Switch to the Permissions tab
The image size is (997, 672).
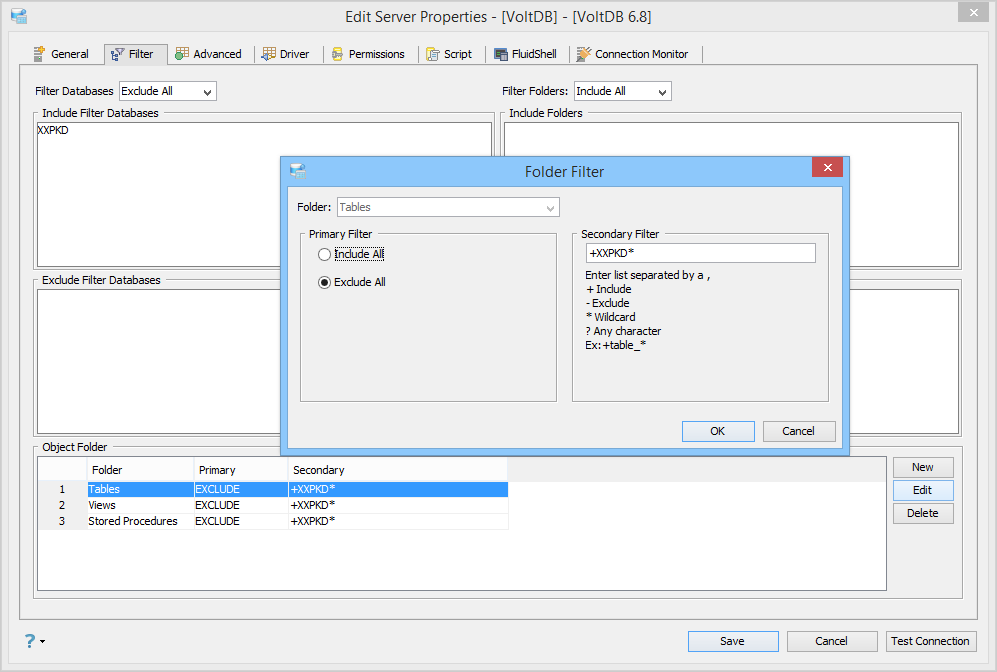[x=368, y=54]
